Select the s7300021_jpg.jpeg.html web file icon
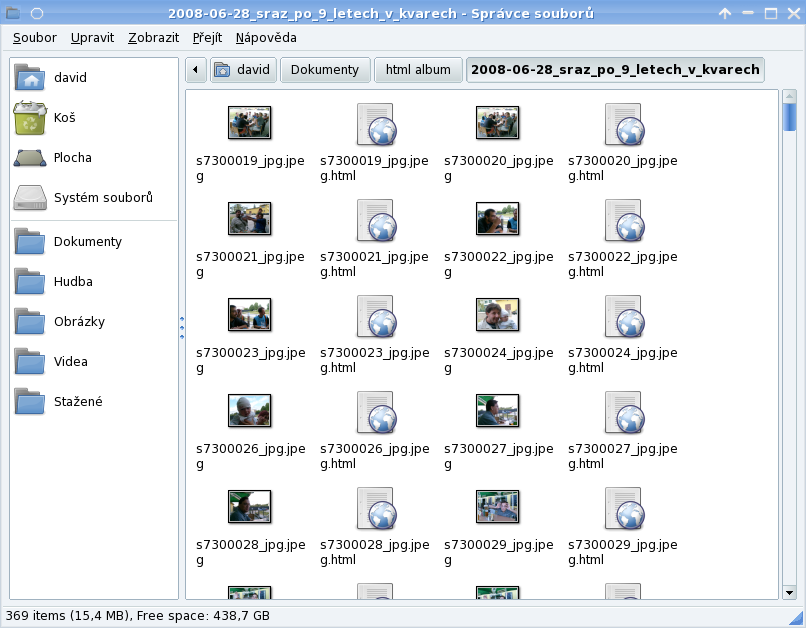The width and height of the screenshot is (806, 628). [x=376, y=220]
